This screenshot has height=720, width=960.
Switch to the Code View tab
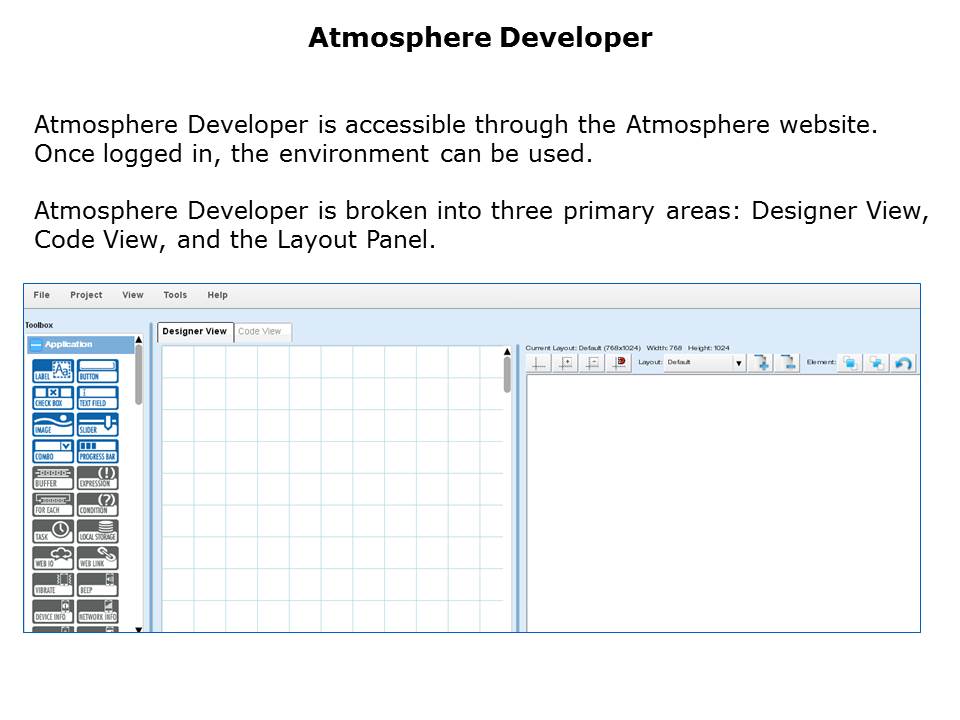262,332
